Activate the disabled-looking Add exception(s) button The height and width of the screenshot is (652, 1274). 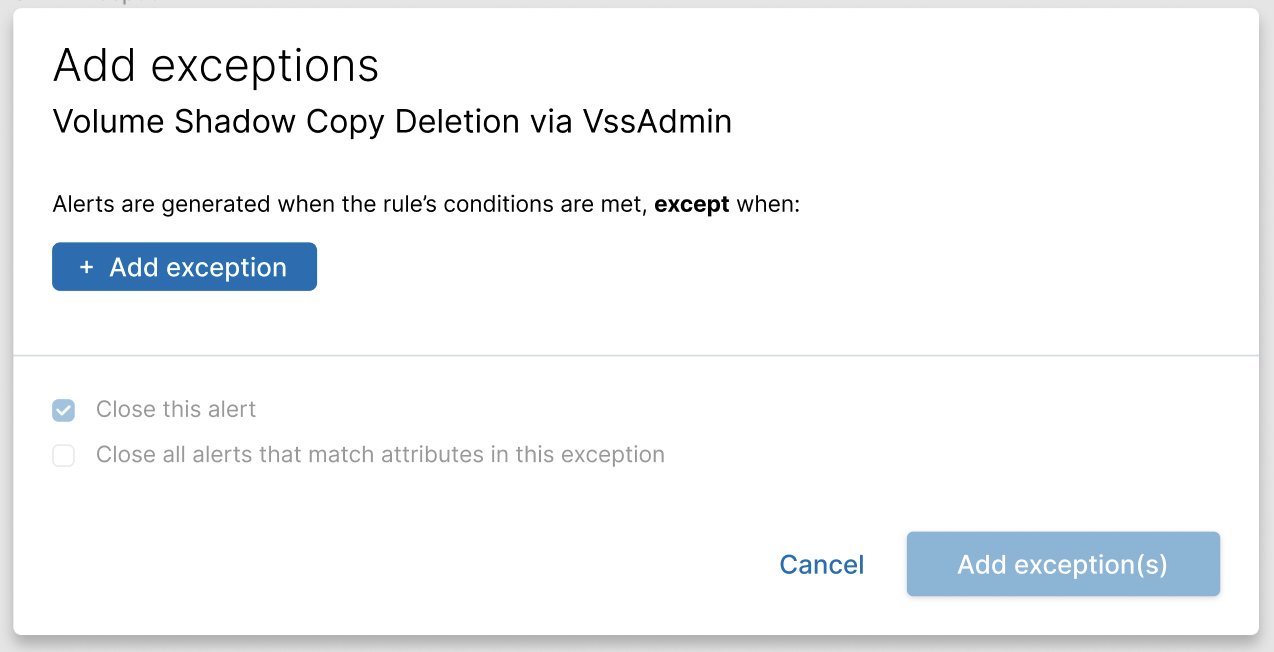pos(1062,564)
